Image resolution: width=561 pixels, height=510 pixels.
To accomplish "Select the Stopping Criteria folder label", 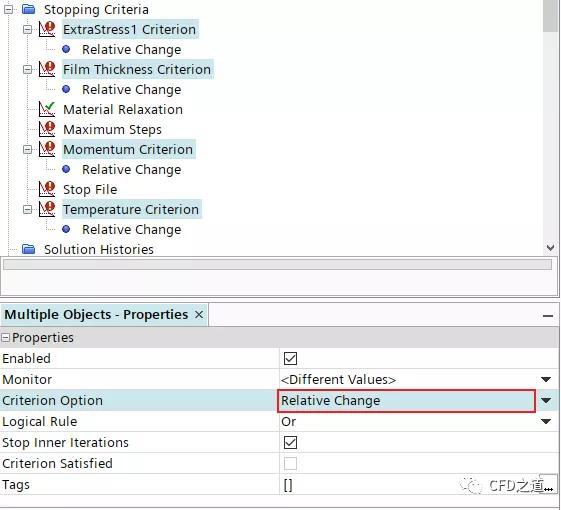I will [x=96, y=10].
